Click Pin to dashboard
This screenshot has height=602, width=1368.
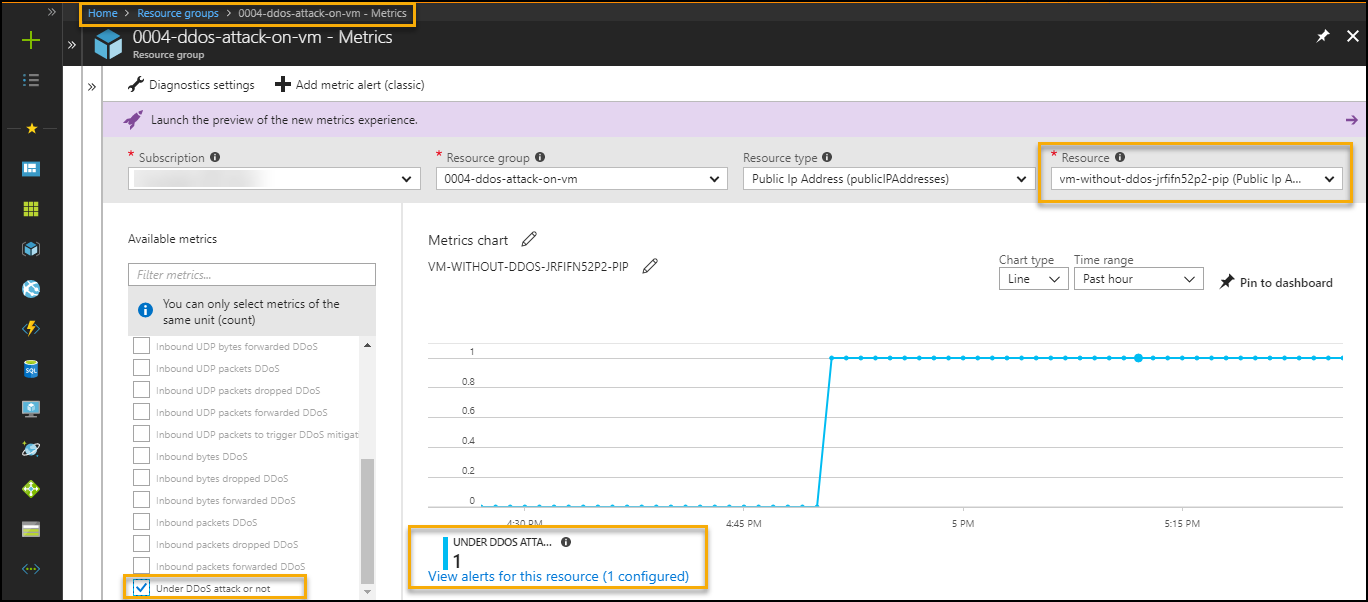(x=1276, y=282)
